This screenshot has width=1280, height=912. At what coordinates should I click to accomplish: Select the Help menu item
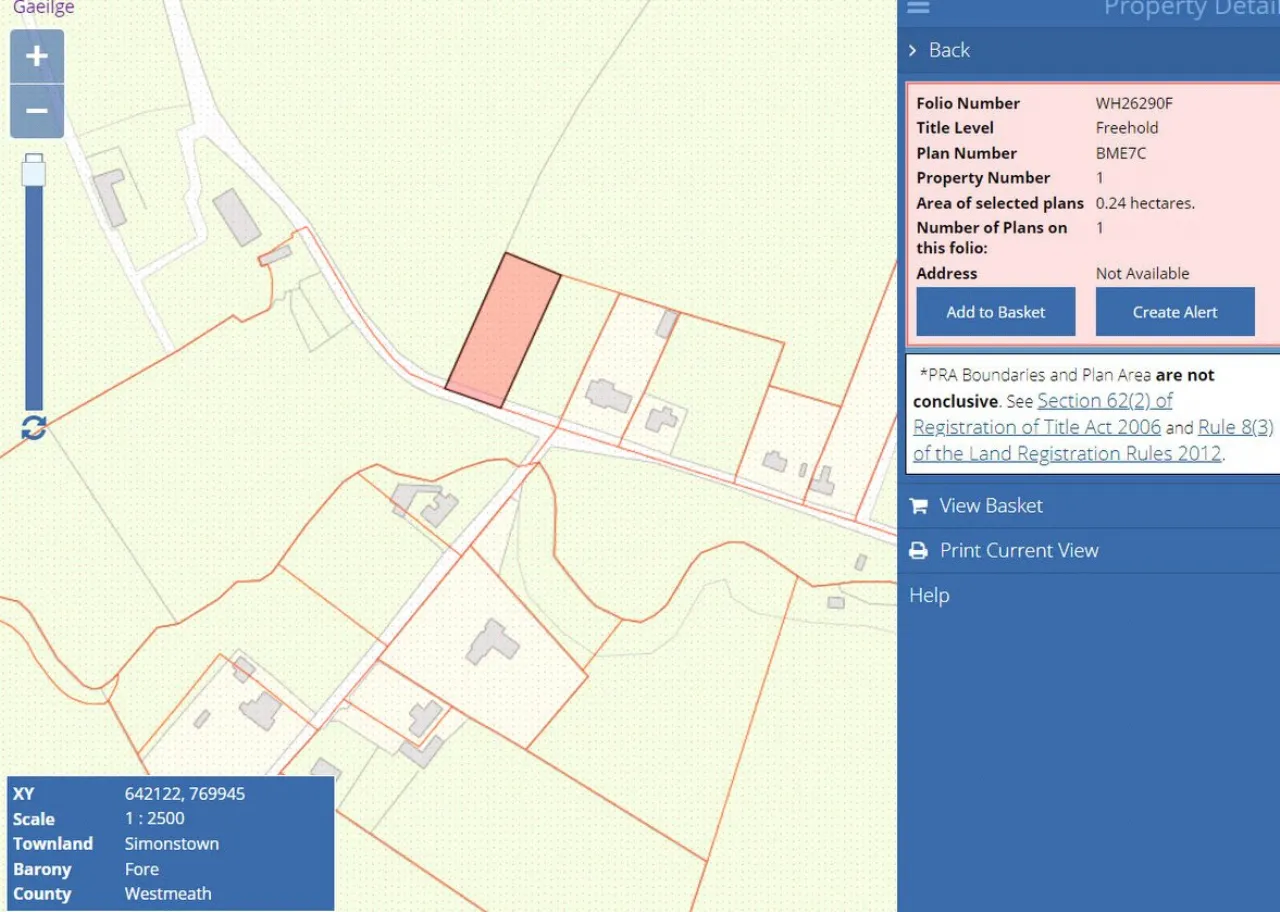(929, 596)
